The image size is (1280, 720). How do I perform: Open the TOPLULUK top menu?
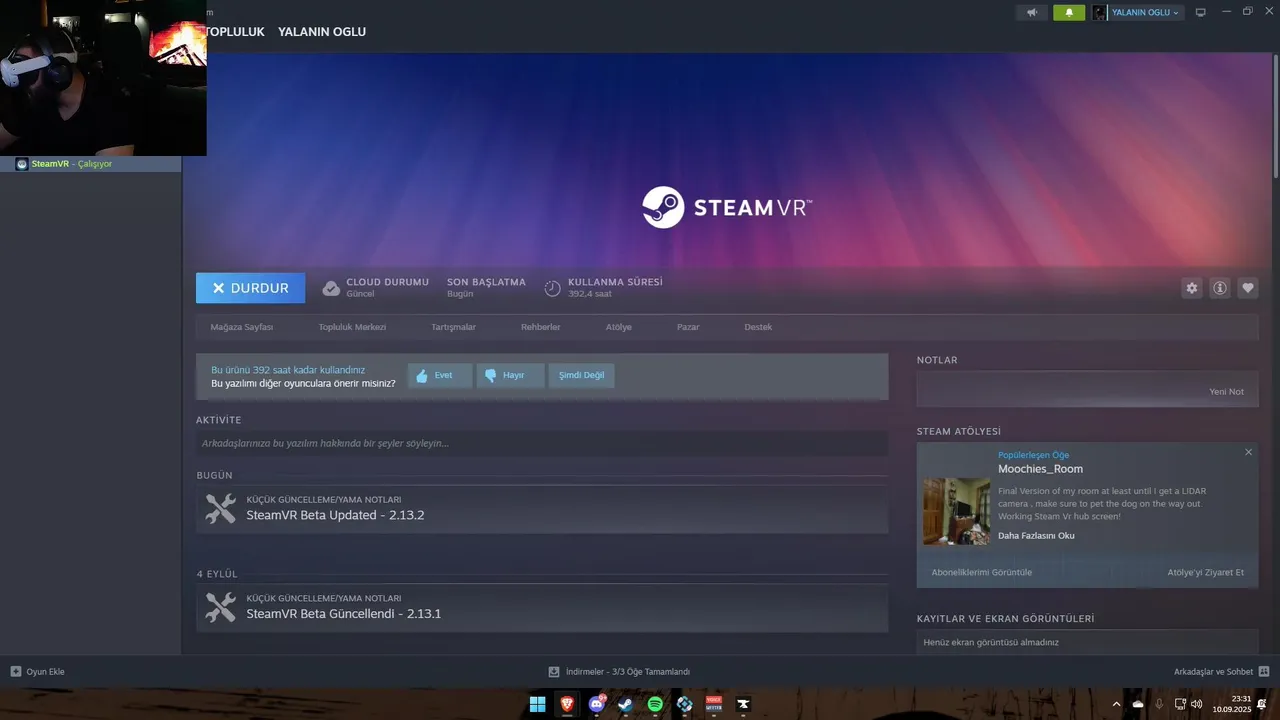point(235,32)
